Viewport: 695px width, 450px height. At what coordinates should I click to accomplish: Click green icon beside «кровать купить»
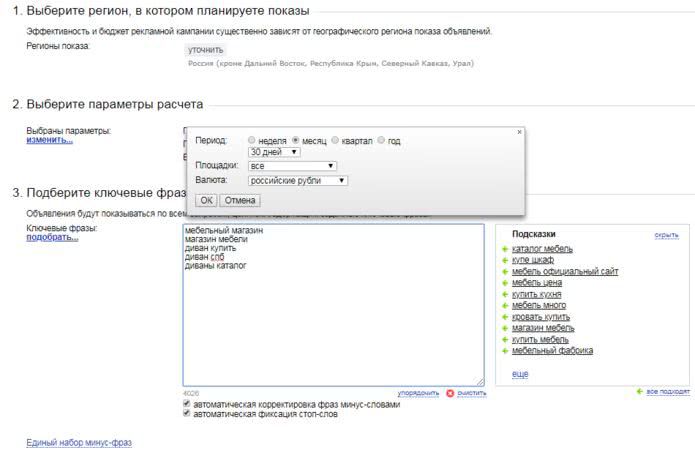(x=503, y=317)
